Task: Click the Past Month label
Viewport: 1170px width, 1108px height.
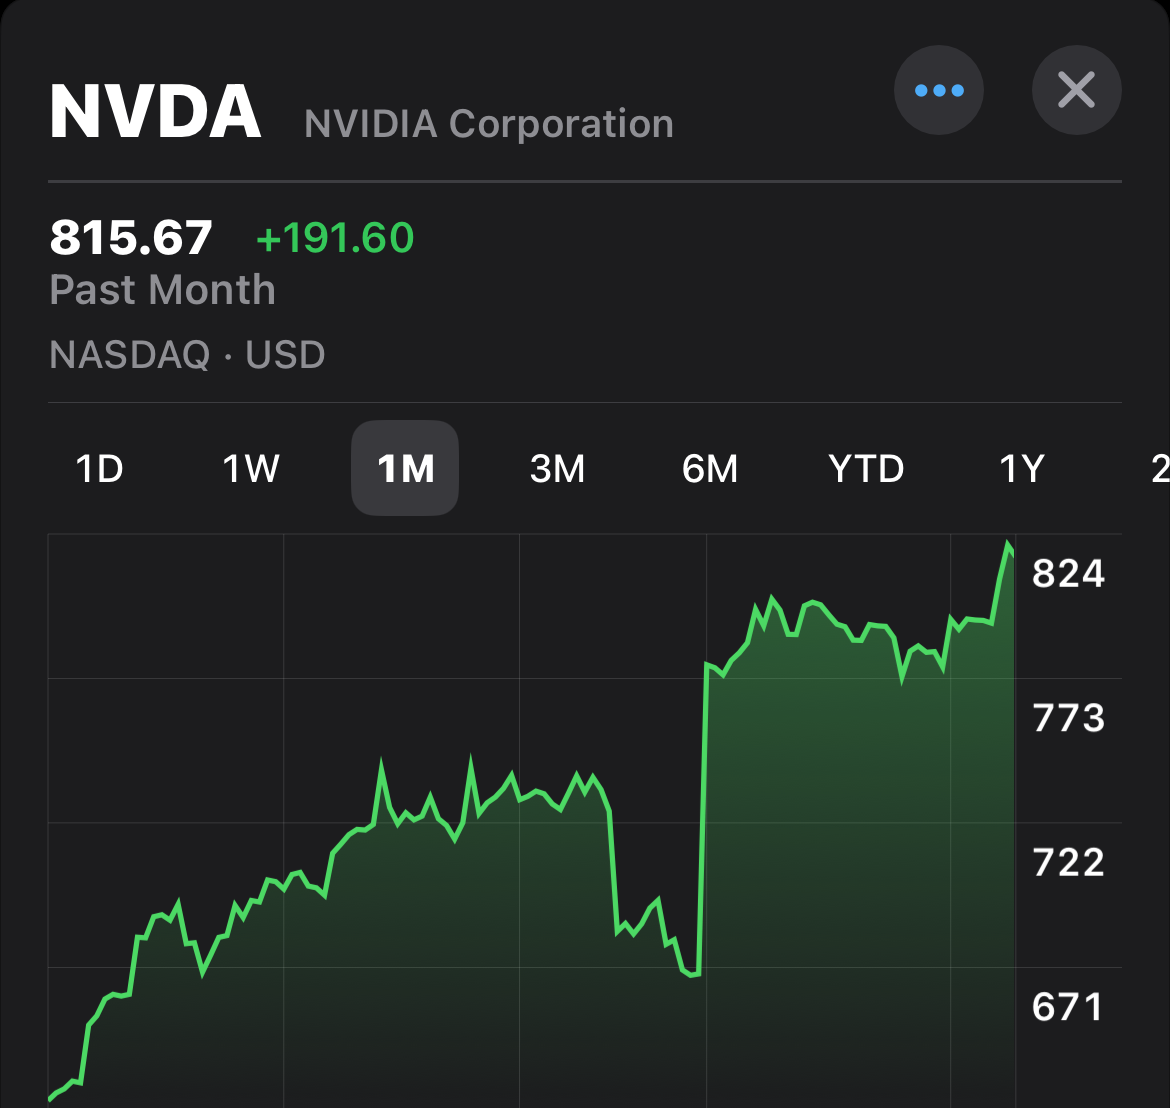Action: [162, 290]
